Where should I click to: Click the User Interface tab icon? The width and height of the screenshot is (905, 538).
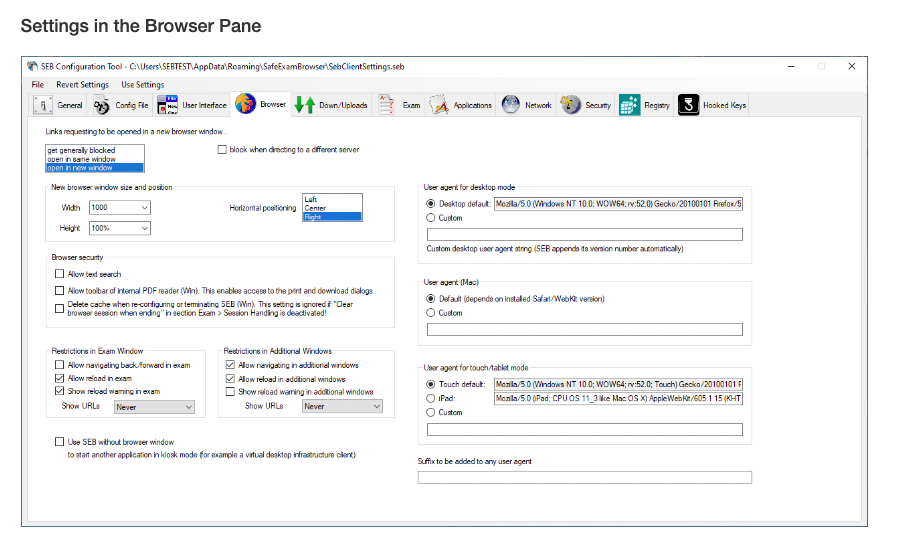click(167, 105)
